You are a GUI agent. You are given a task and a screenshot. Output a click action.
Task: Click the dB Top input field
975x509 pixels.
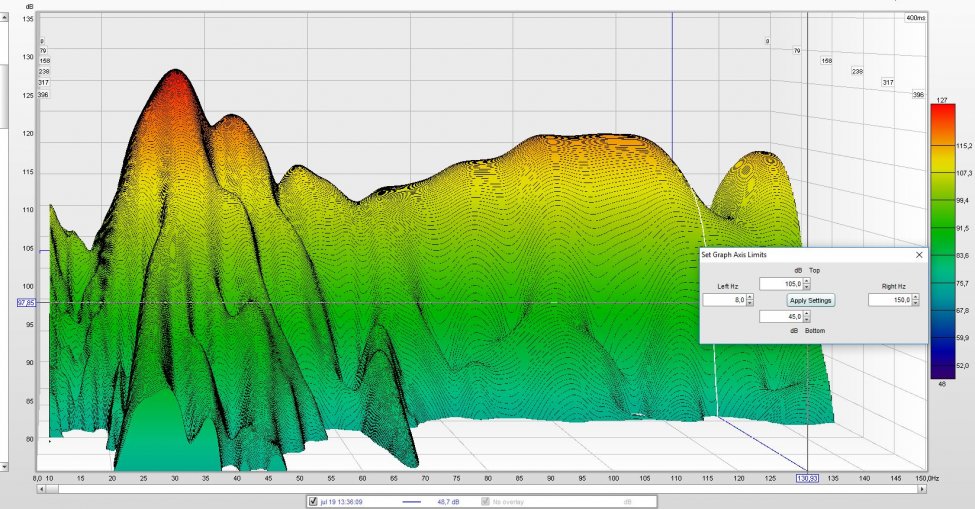click(780, 284)
